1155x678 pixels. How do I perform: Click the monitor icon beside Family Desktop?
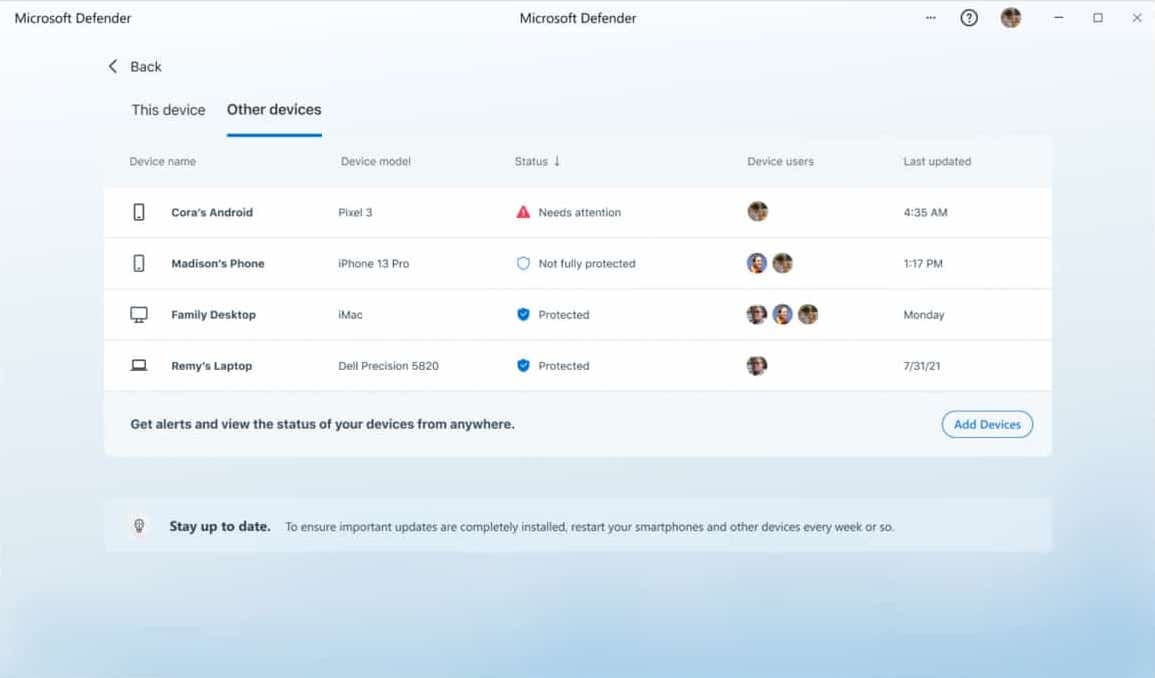[139, 315]
